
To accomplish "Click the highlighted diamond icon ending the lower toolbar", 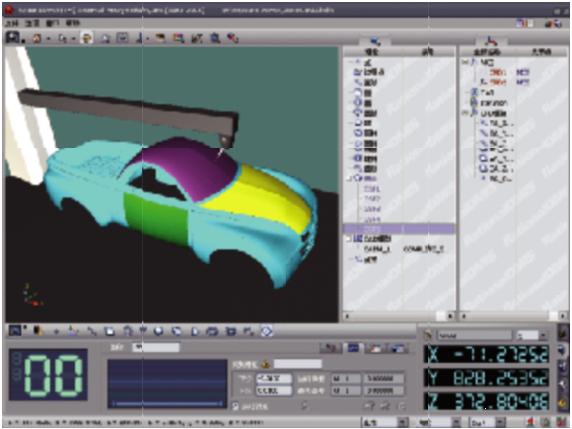I will coord(267,331).
